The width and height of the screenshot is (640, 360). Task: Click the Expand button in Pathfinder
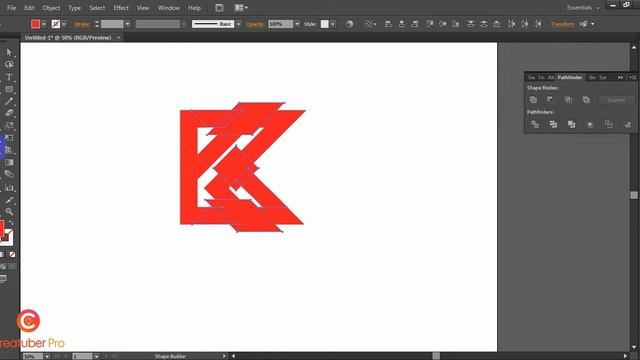click(x=616, y=100)
